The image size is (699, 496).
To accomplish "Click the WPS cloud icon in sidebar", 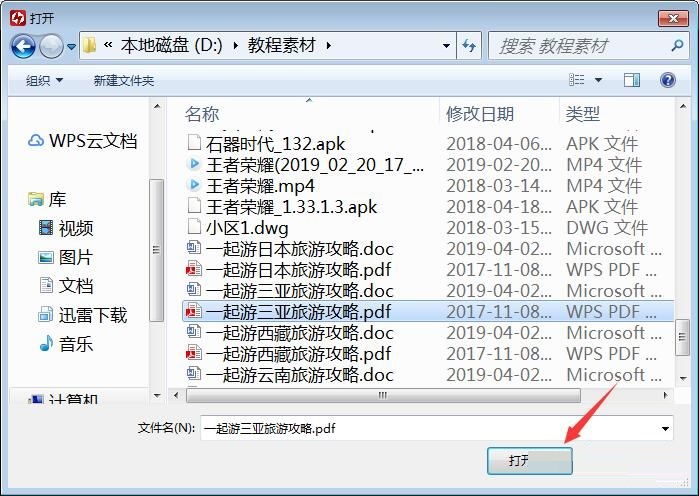I will pos(36,141).
